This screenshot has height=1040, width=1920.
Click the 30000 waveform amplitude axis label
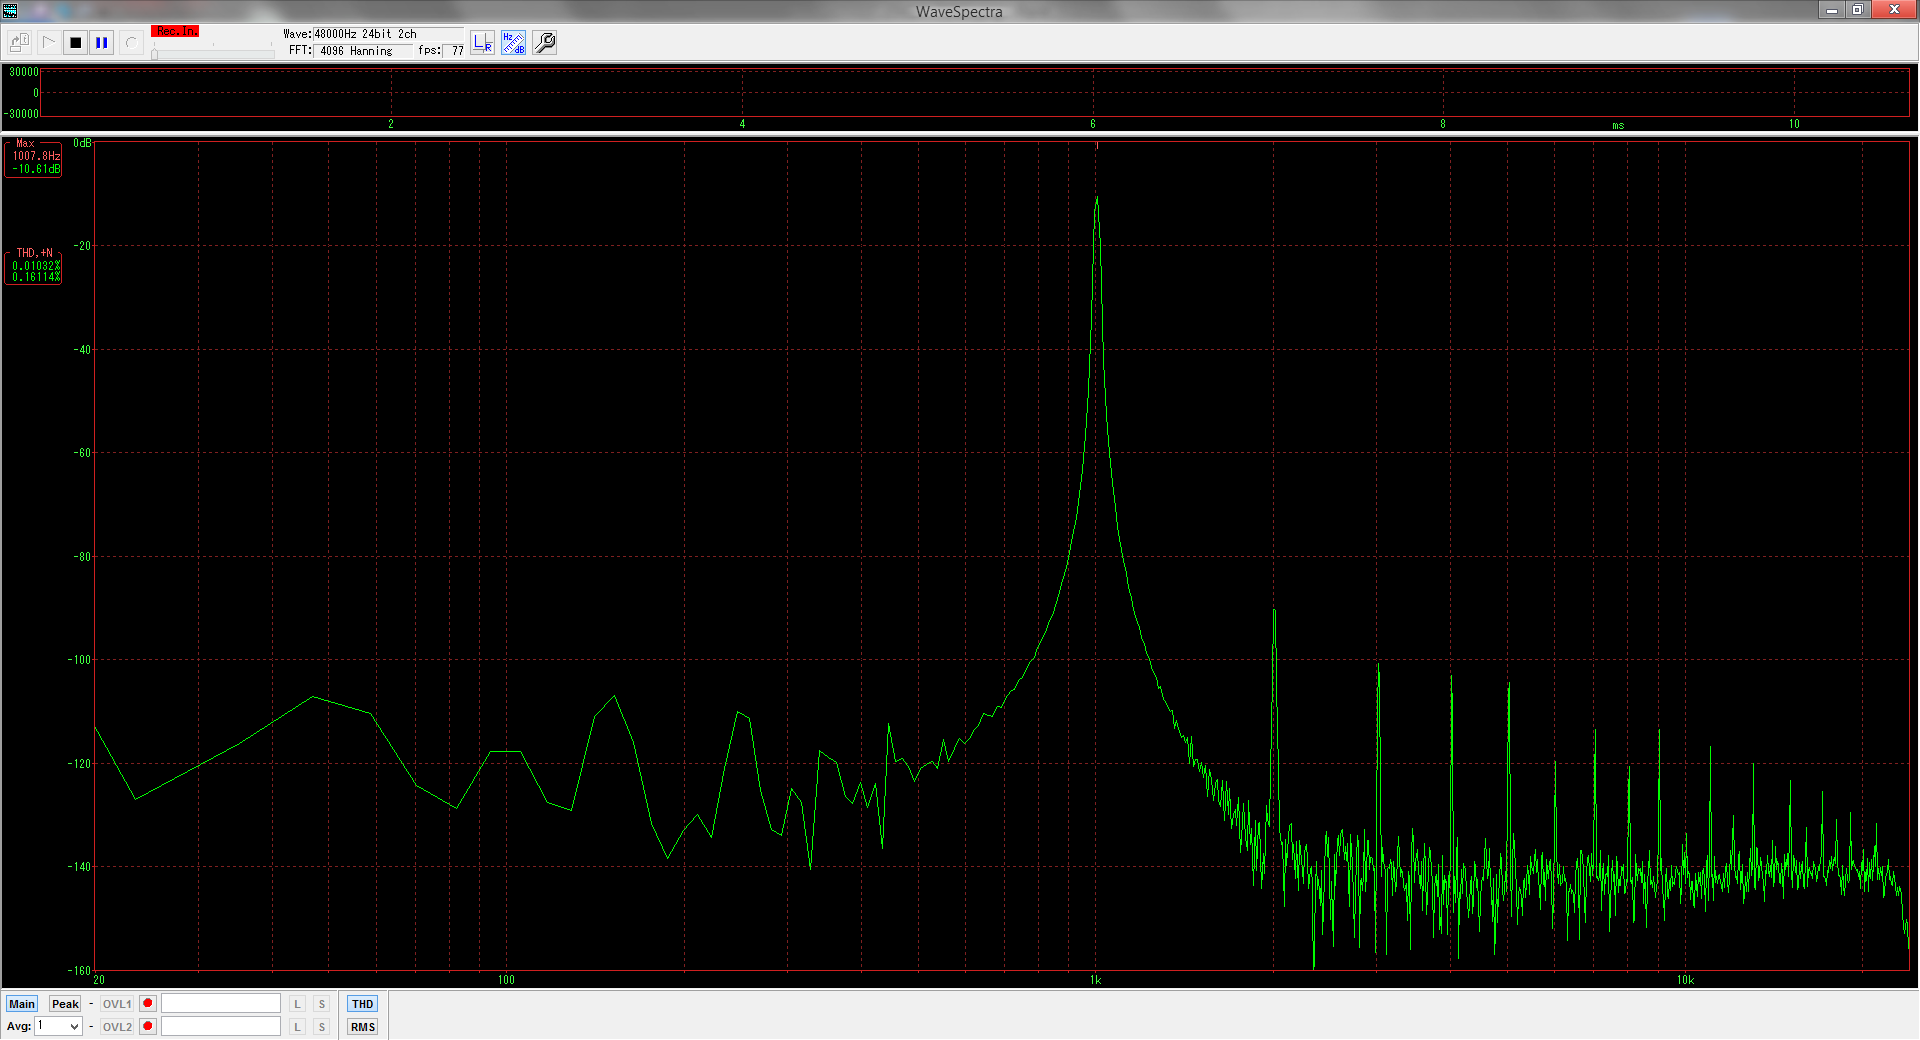point(23,72)
